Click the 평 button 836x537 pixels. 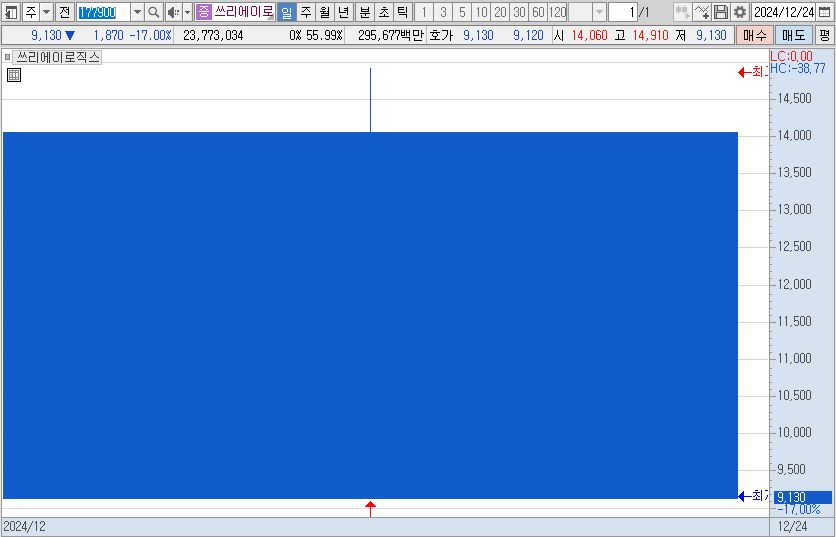pyautogui.click(x=825, y=36)
